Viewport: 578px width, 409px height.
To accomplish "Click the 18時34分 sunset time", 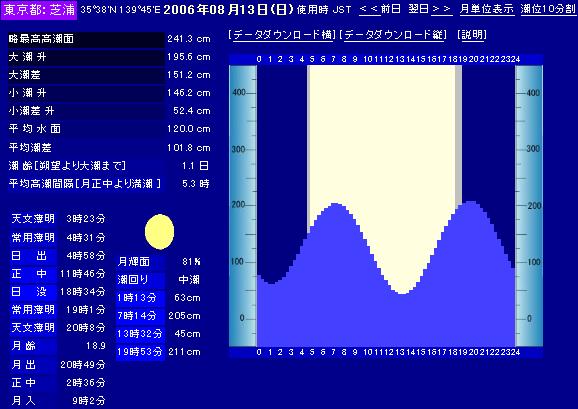I will [83, 292].
